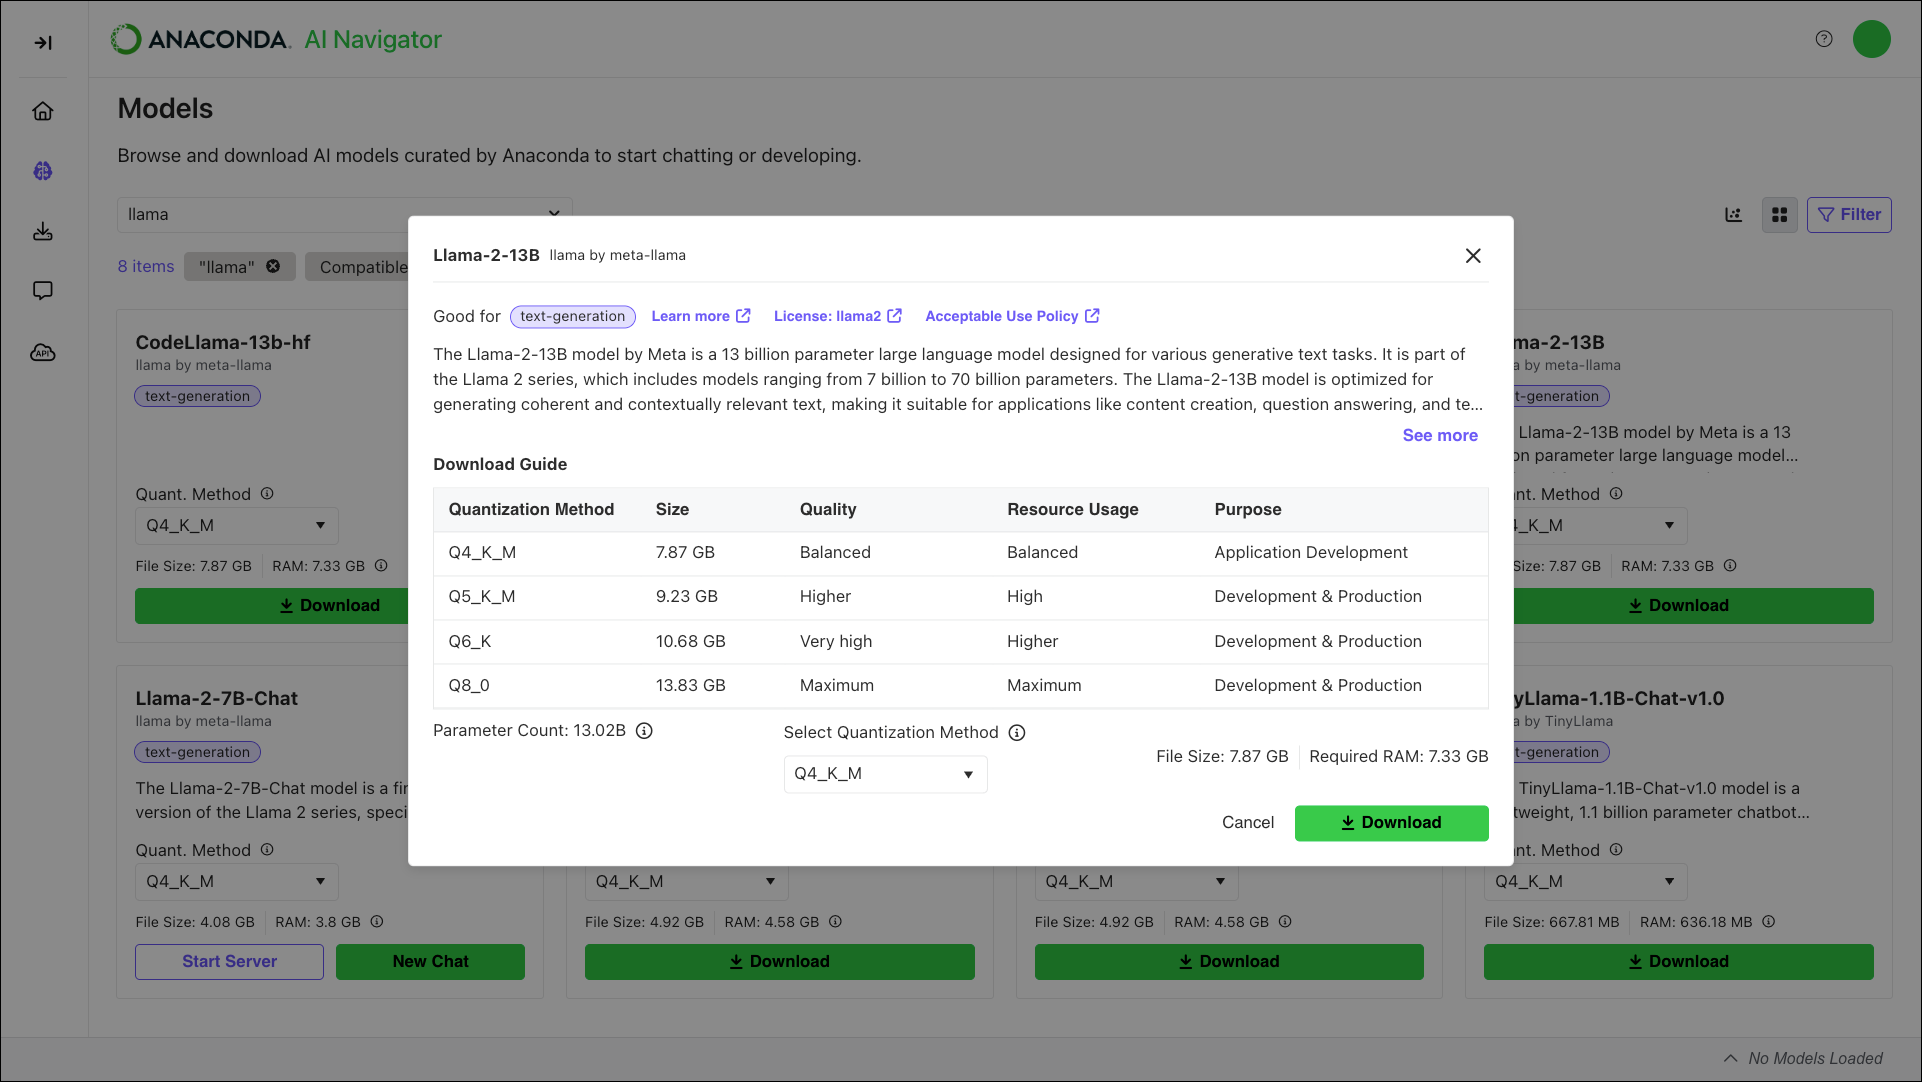Open Learn more link

(700, 316)
